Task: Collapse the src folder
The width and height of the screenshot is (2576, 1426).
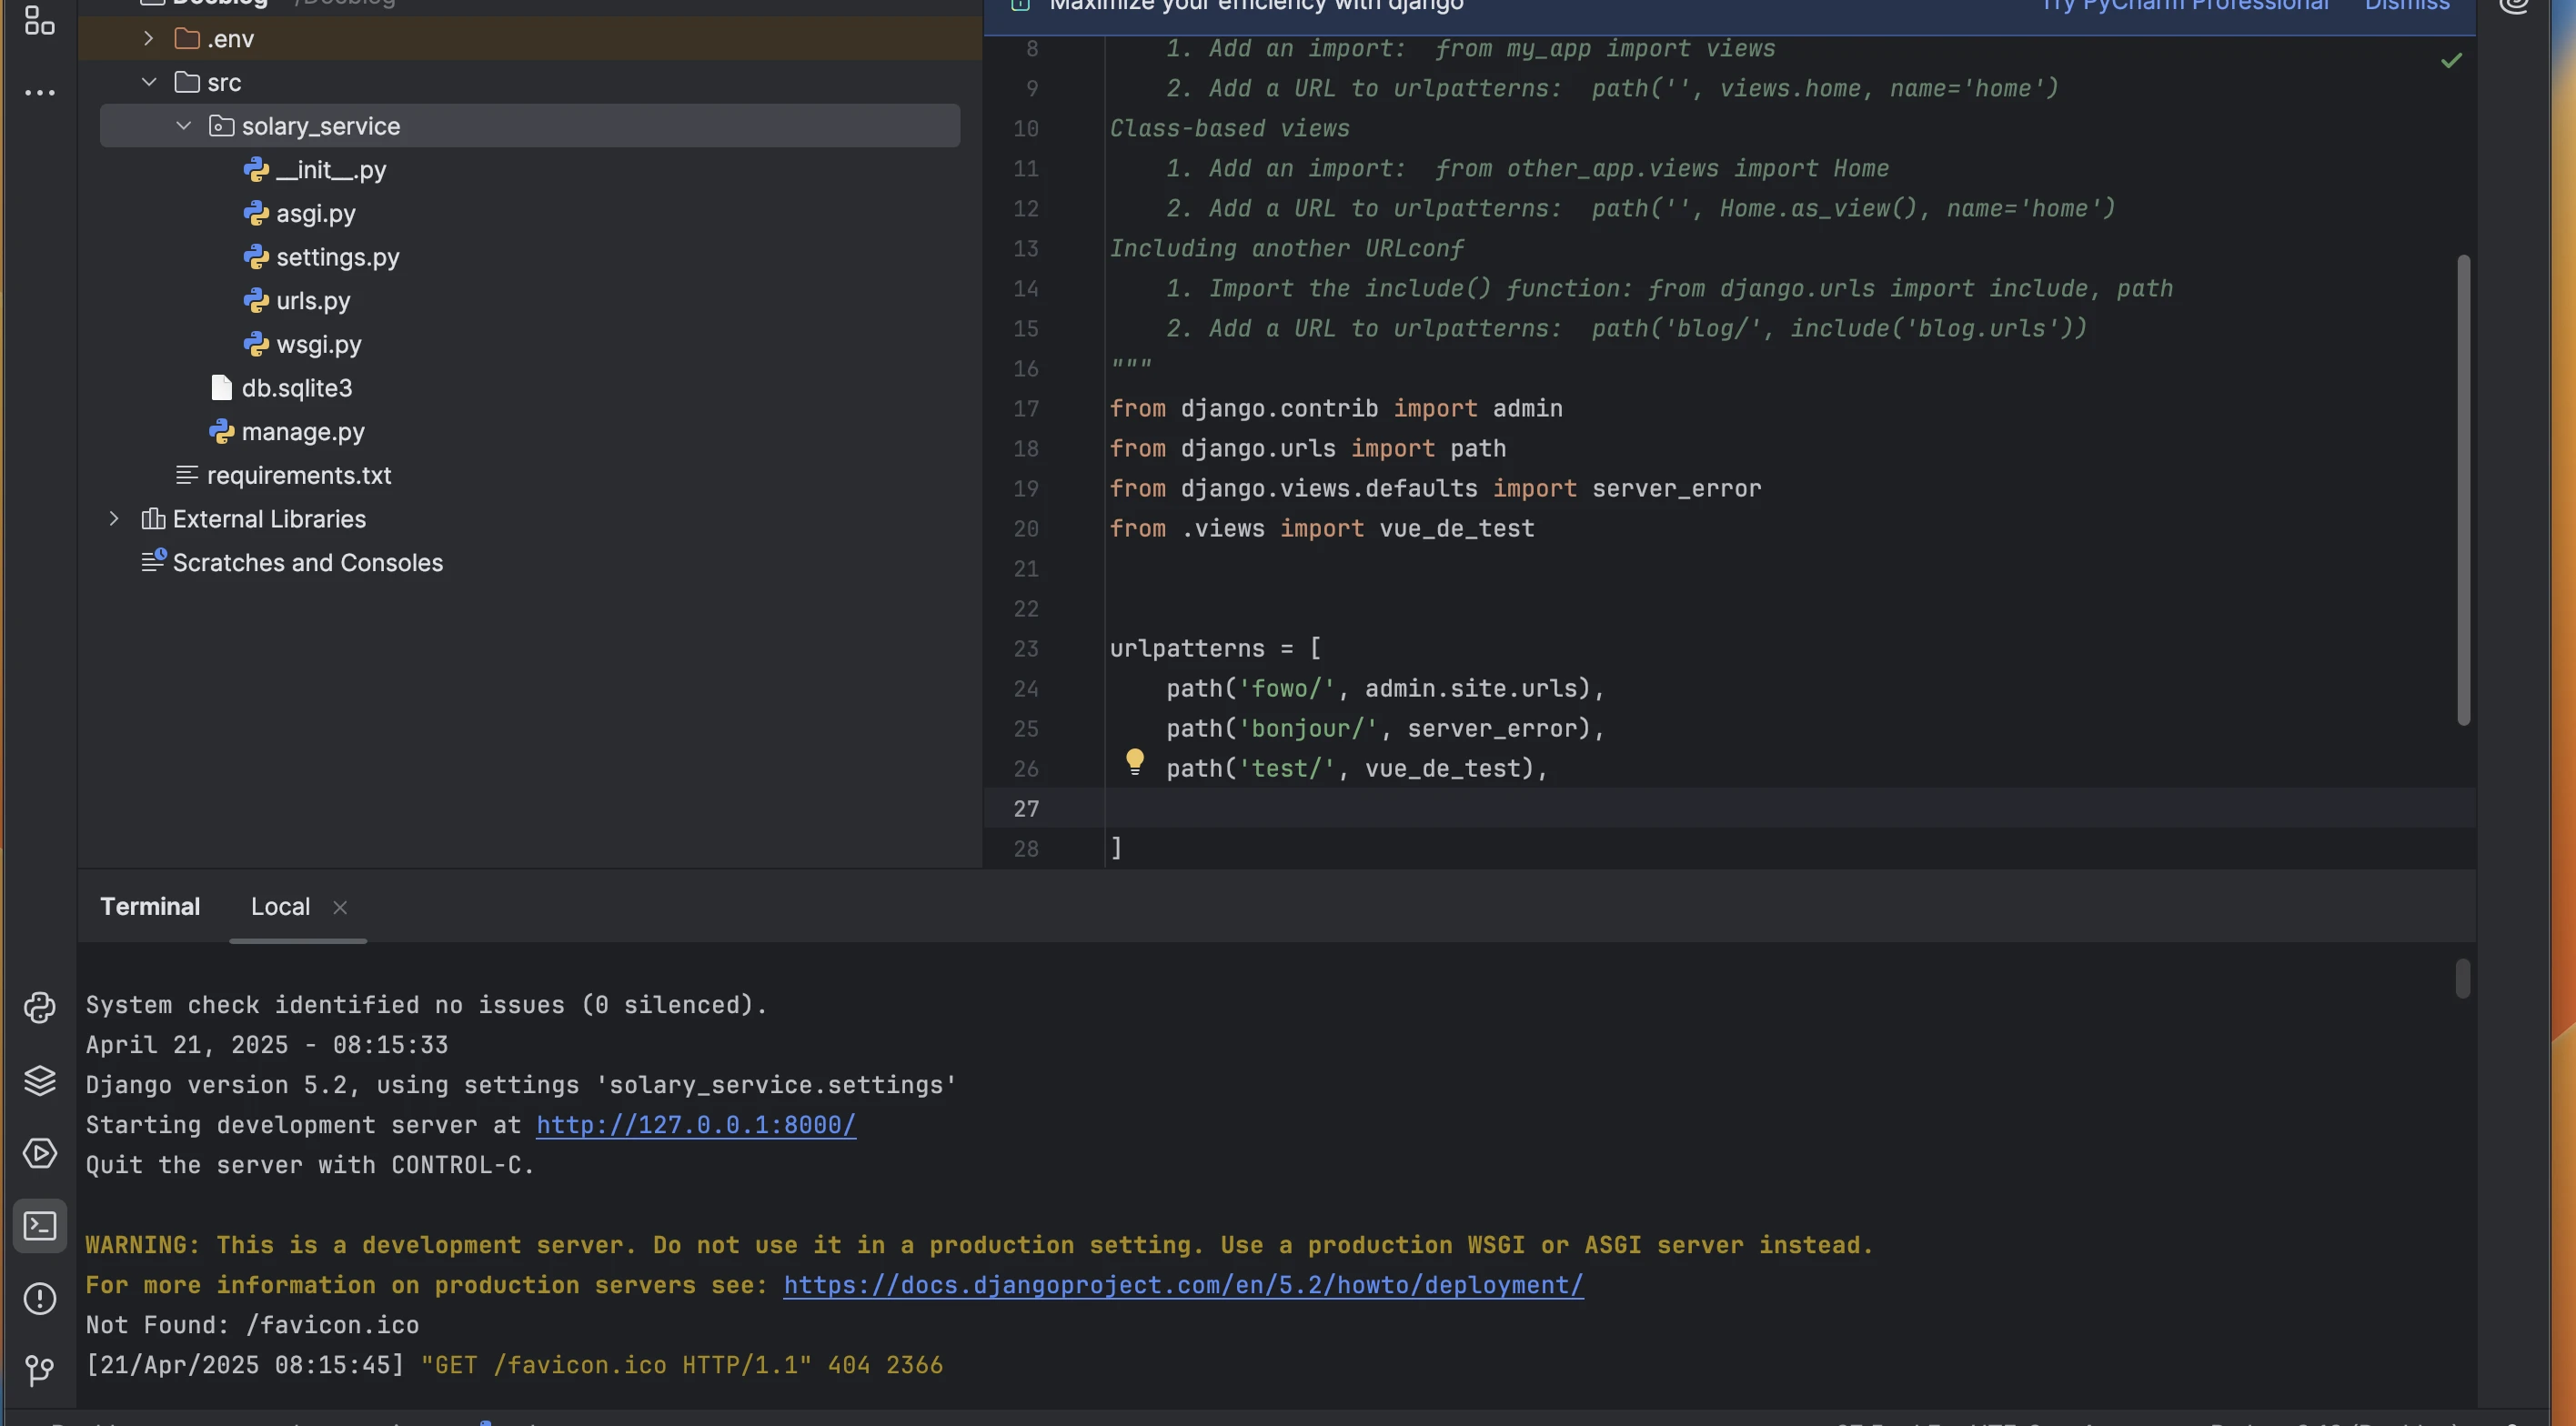Action: click(149, 82)
